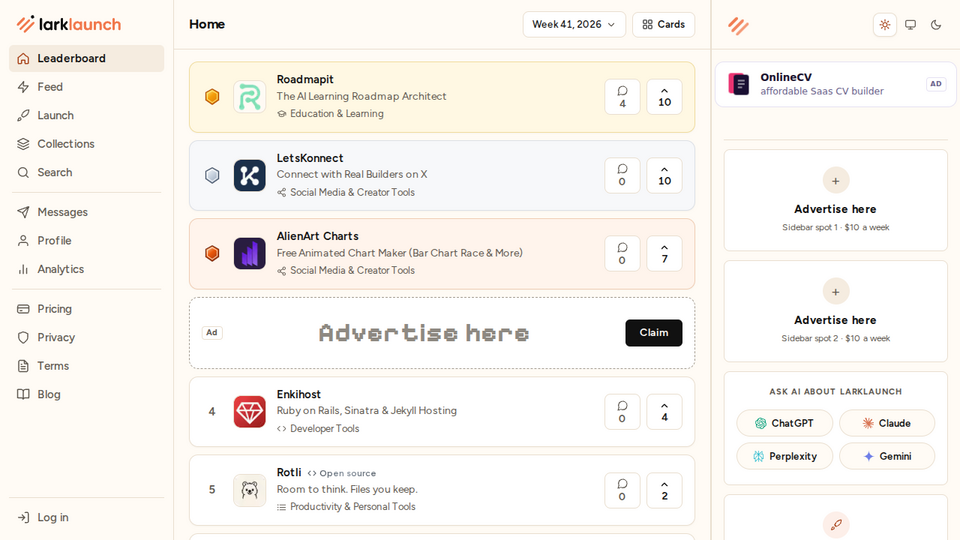Click the Profile person icon
Viewport: 960px width, 540px height.
(x=23, y=241)
